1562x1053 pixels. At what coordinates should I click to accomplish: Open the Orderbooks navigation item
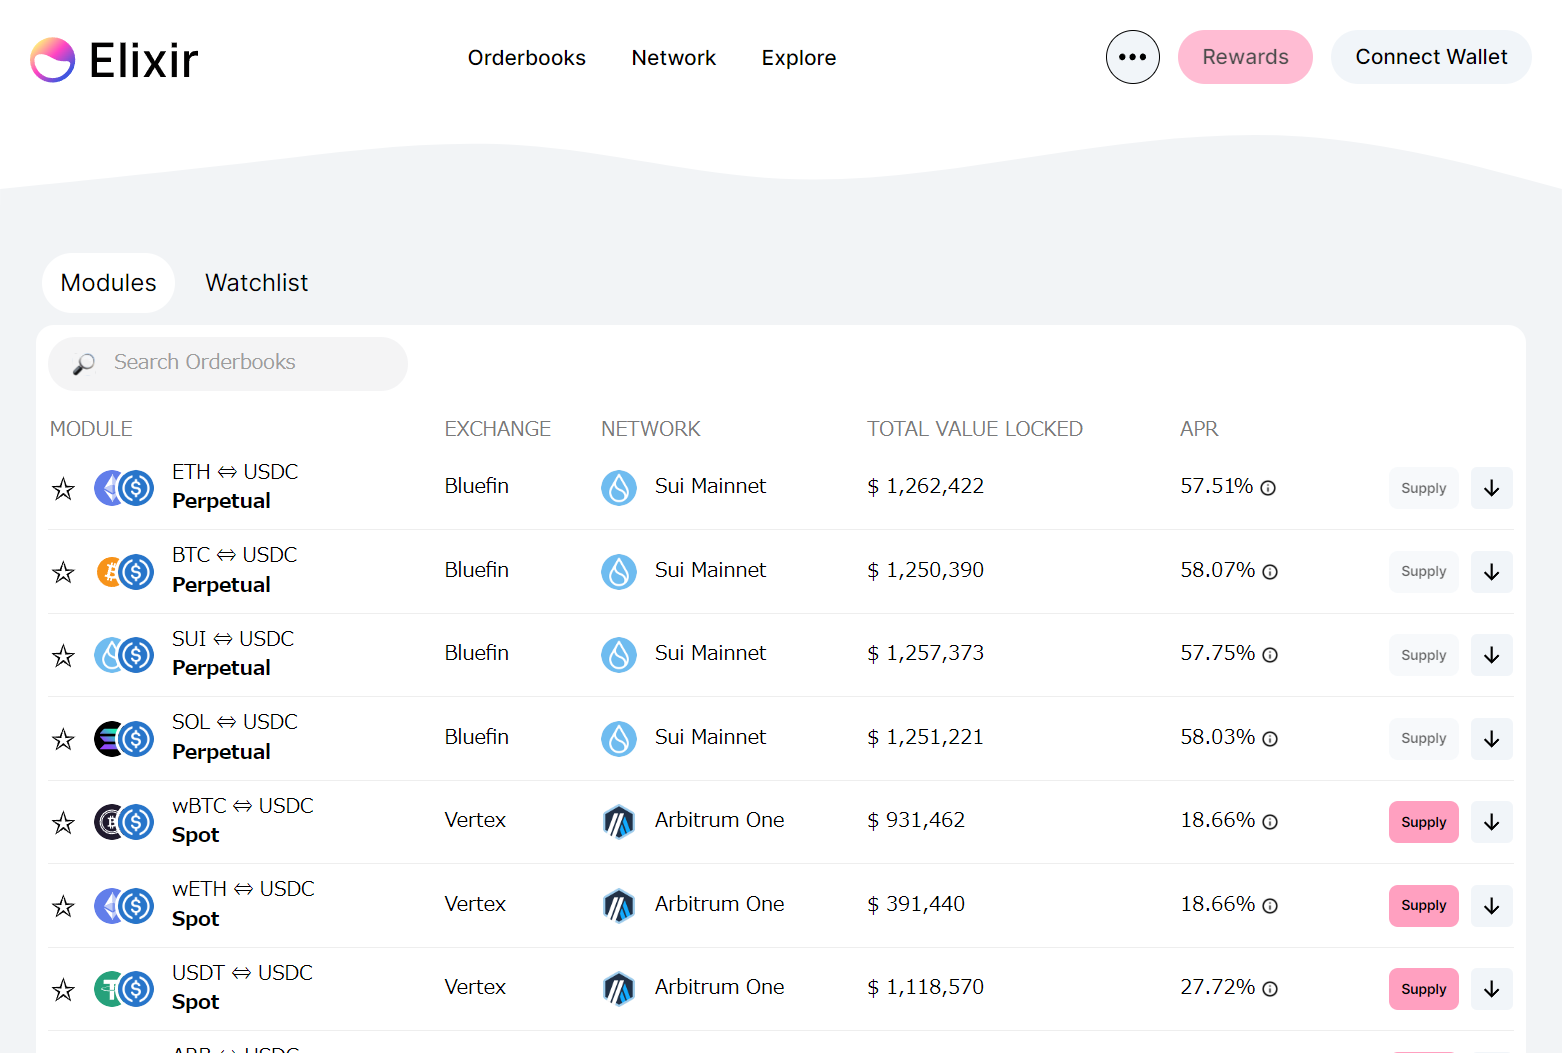(x=526, y=58)
